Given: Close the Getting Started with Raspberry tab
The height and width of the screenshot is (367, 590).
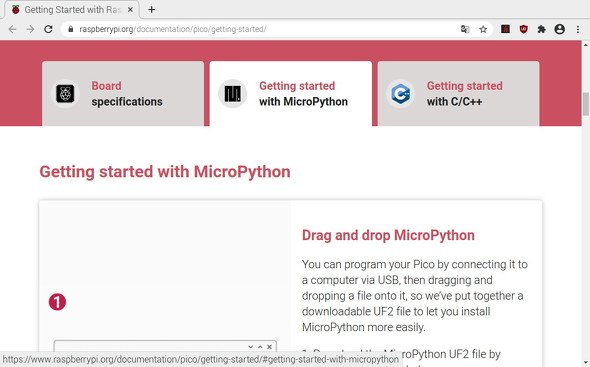Looking at the screenshot, I should [x=130, y=9].
